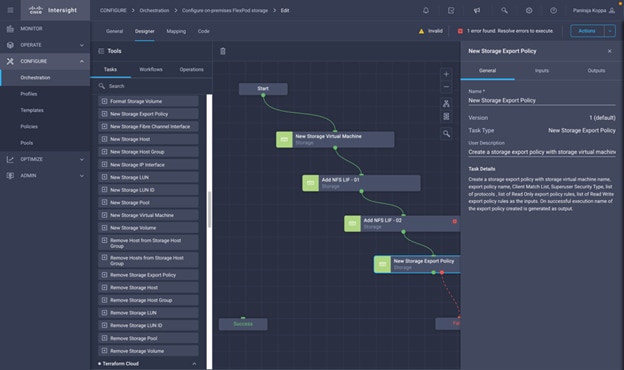The width and height of the screenshot is (624, 370).
Task: Open the hamburger navigation menu
Action: pos(10,10)
